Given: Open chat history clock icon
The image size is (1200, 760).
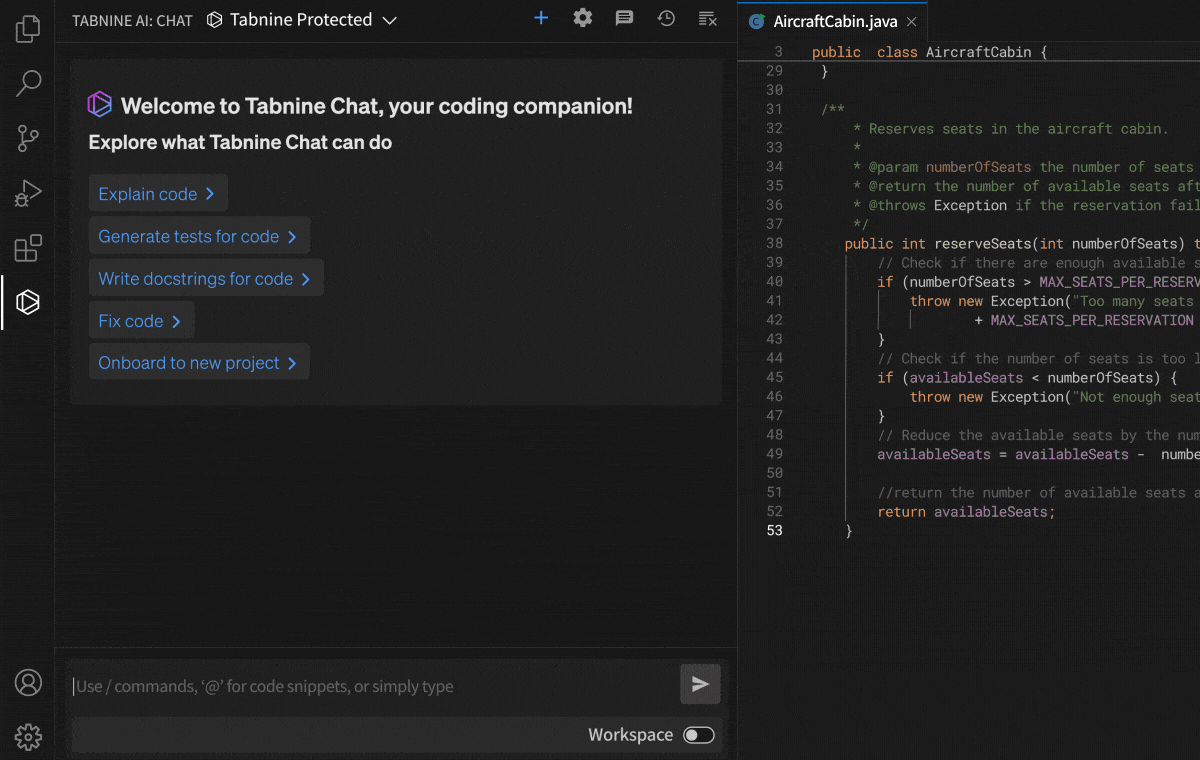Looking at the screenshot, I should (x=665, y=18).
